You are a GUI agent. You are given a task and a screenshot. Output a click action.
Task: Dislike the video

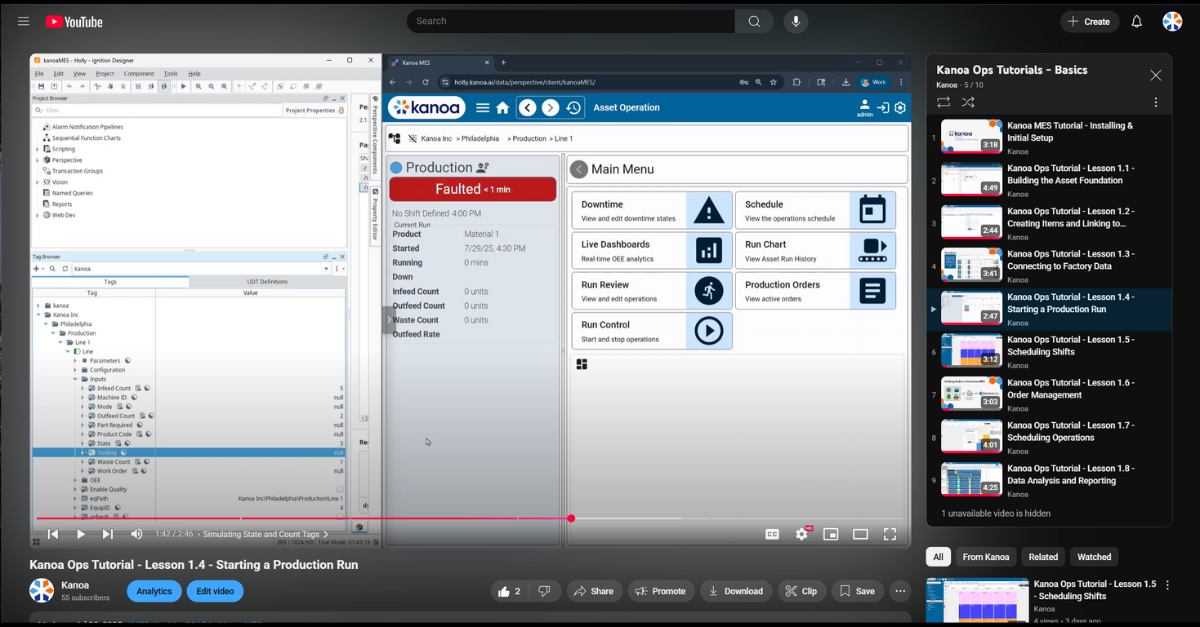[x=544, y=591]
